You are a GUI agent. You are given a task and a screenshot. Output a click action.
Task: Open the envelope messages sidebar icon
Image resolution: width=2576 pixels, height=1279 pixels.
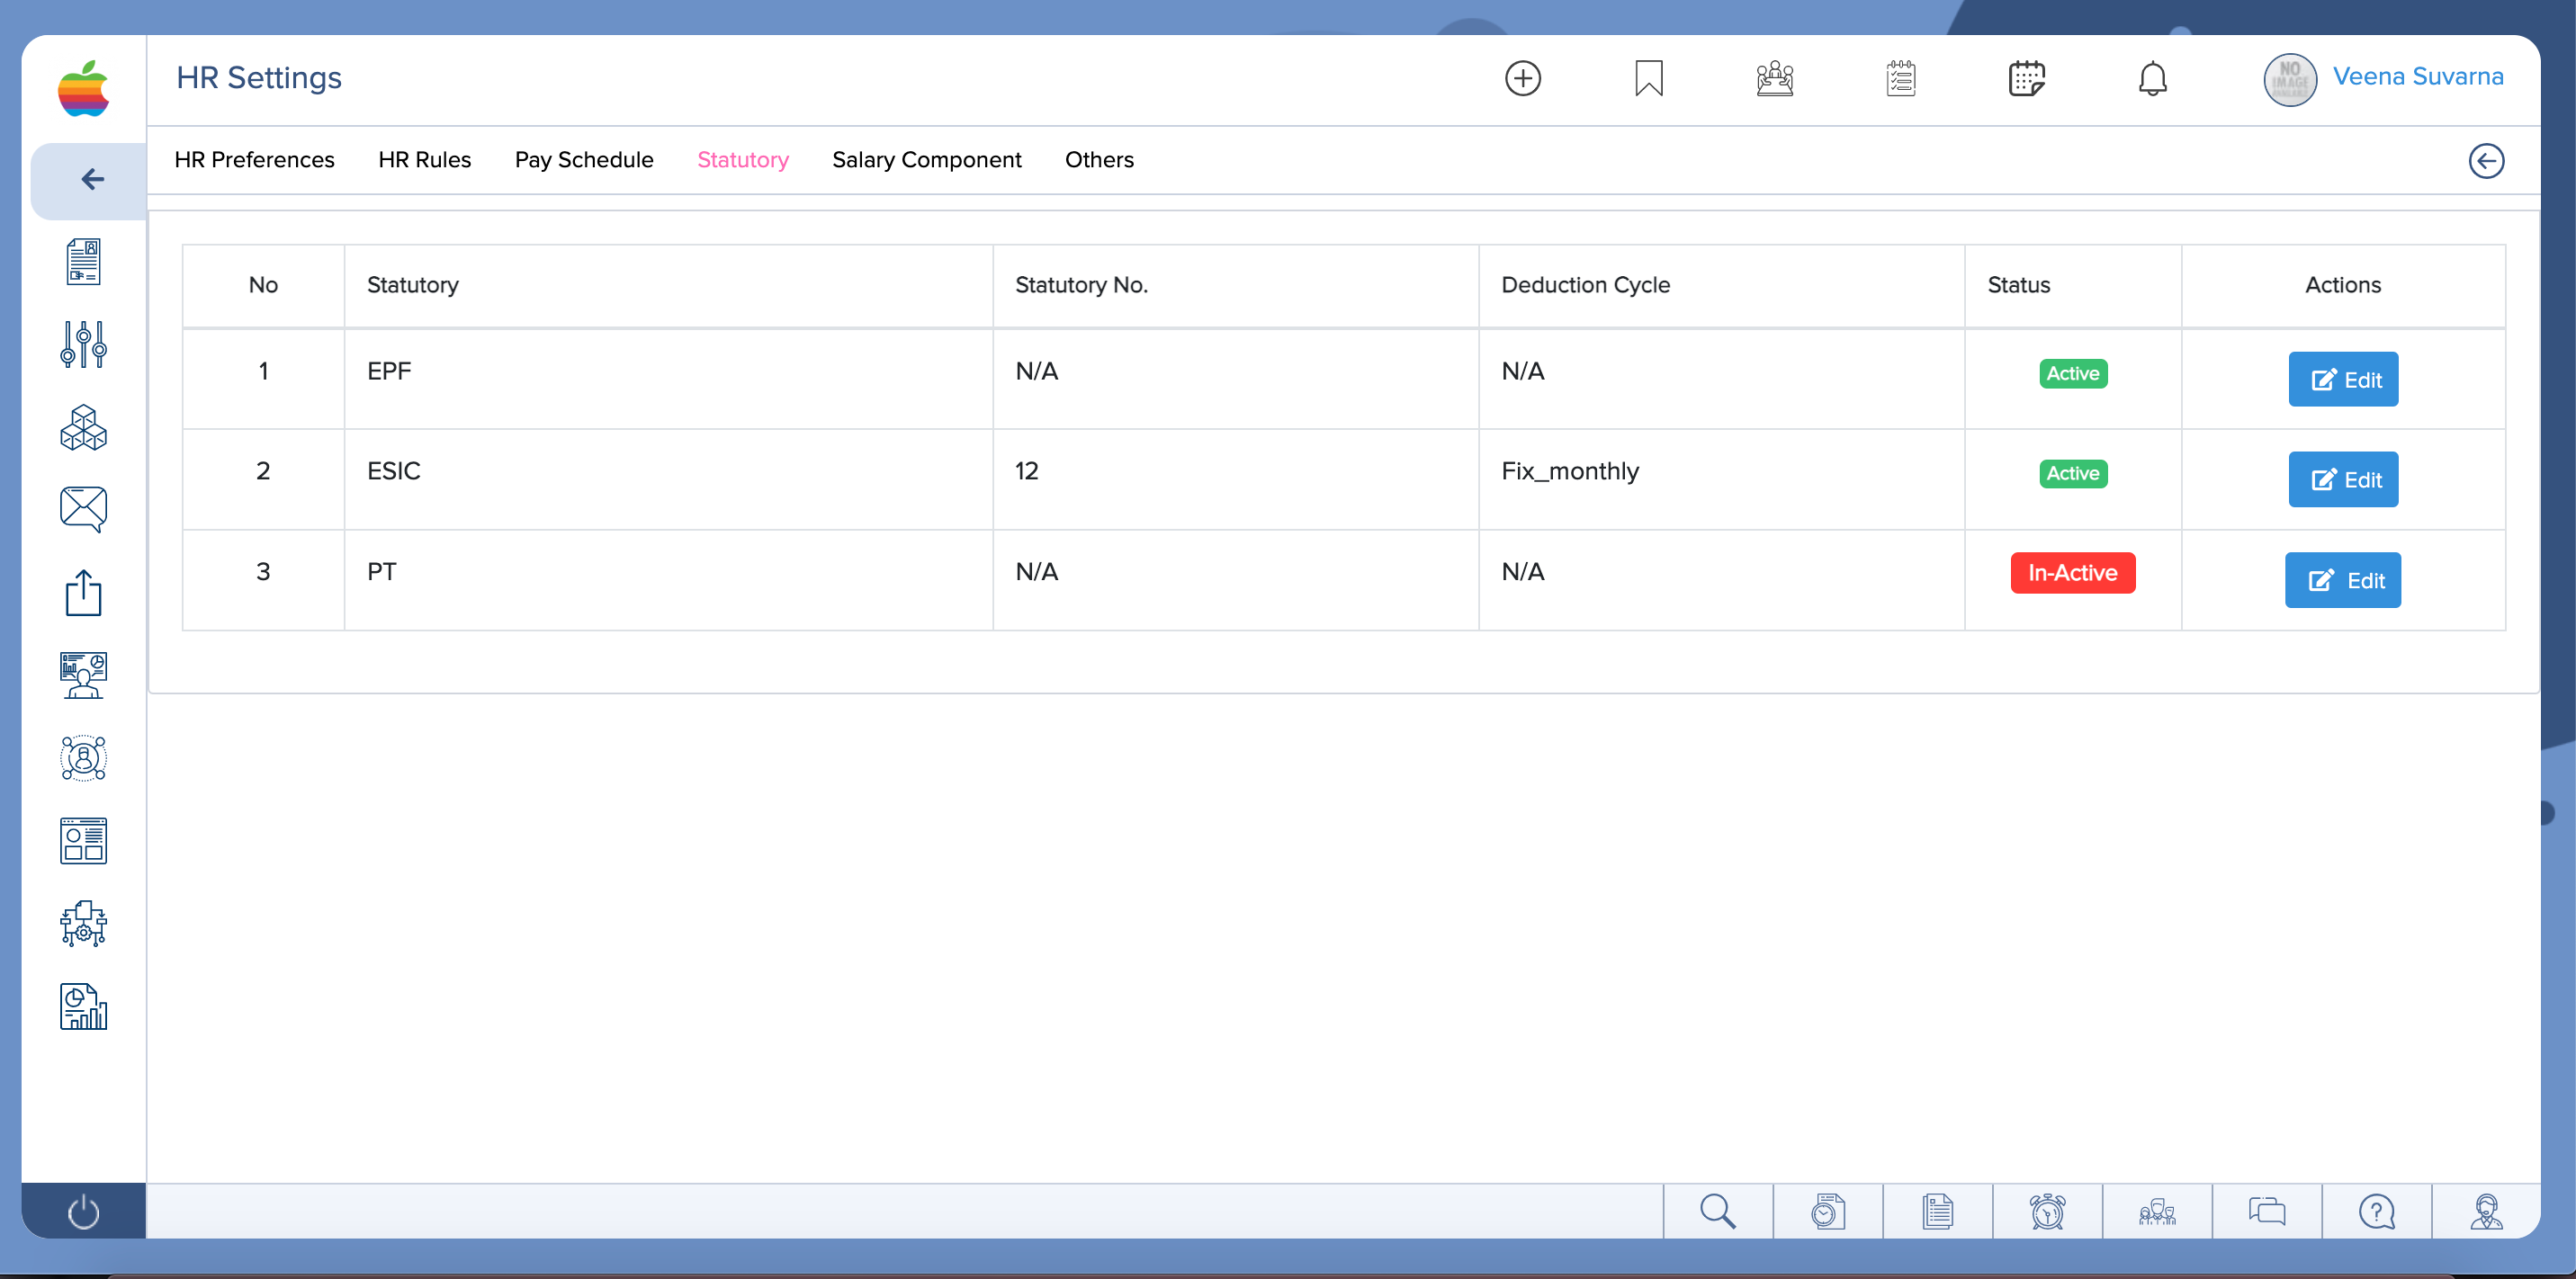(83, 510)
